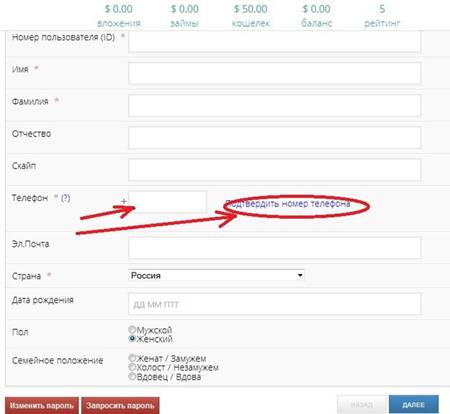Screen dimensions: 450x414
Task: Focus the Дата рождения date field
Action: tap(274, 304)
